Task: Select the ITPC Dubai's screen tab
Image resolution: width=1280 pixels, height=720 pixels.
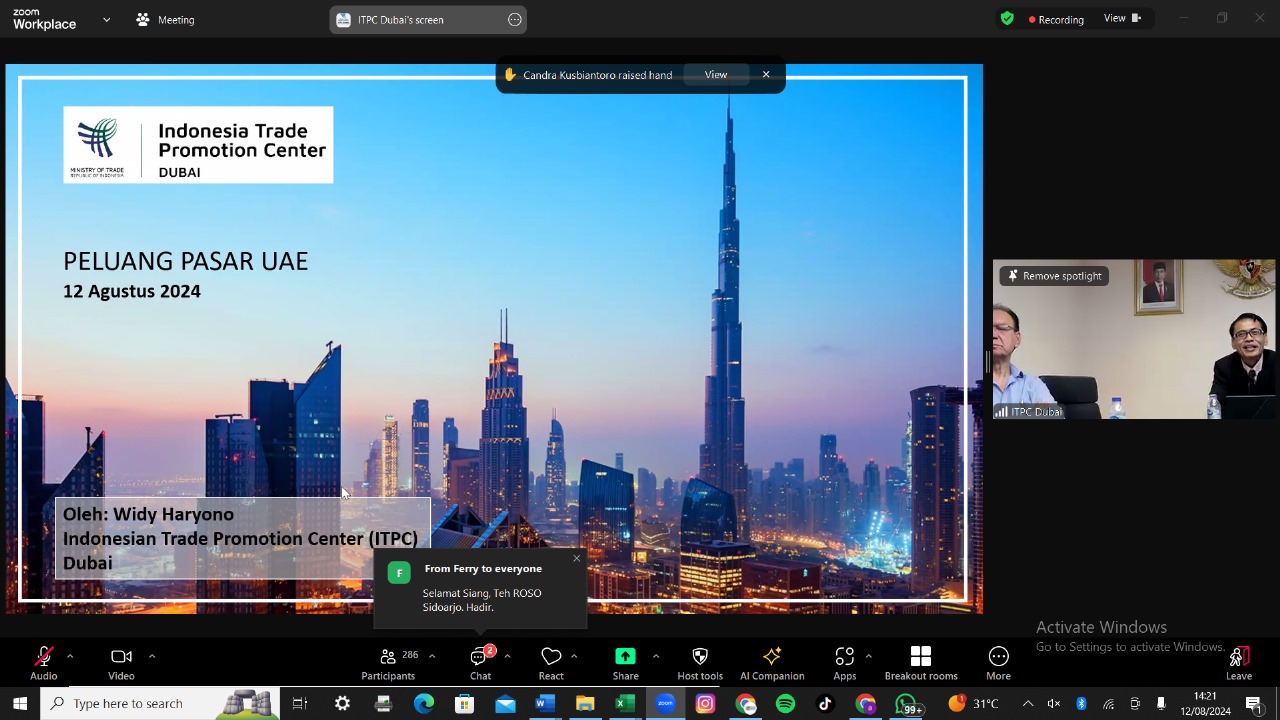Action: coord(428,19)
